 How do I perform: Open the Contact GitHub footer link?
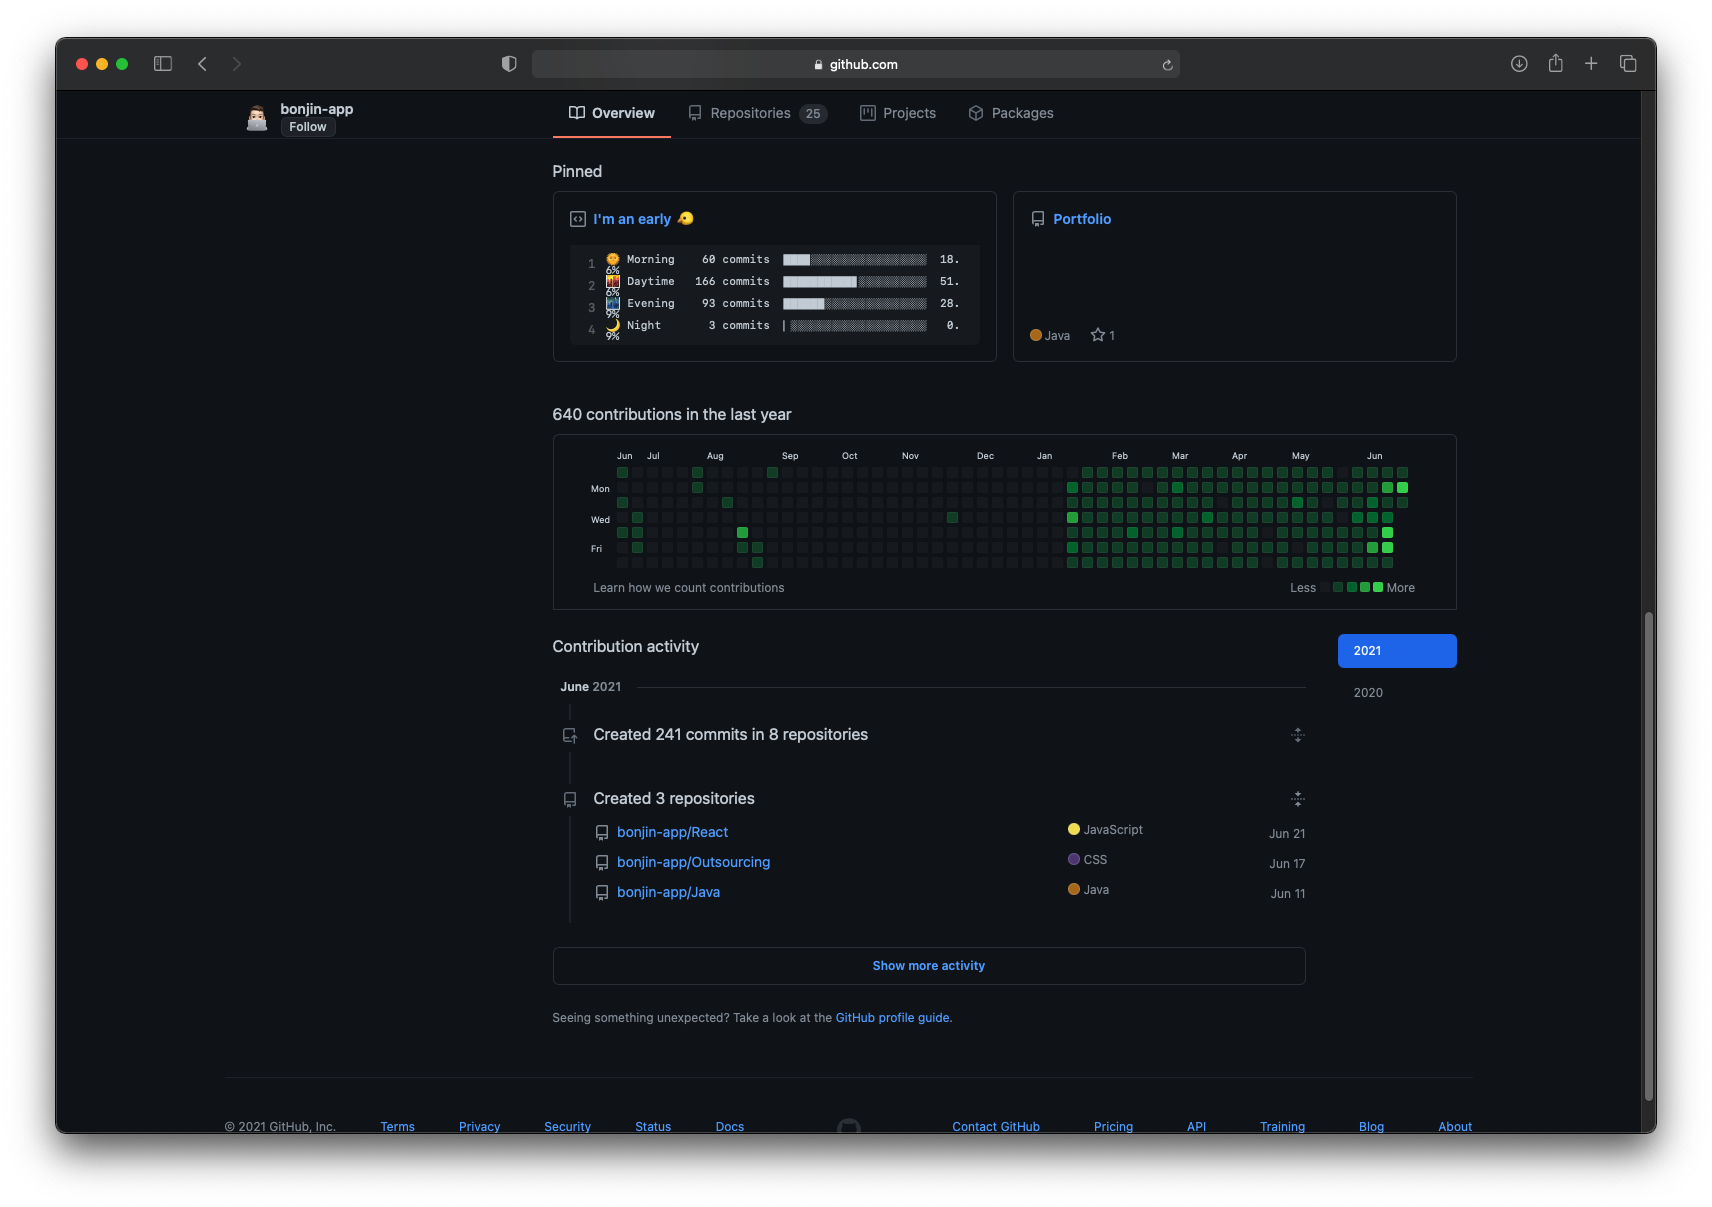tap(996, 1127)
